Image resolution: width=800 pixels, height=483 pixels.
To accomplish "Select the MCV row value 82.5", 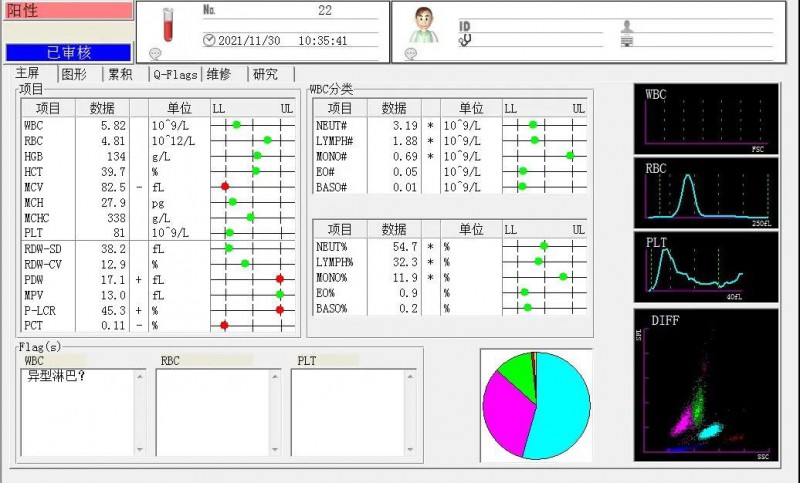I will pos(113,187).
